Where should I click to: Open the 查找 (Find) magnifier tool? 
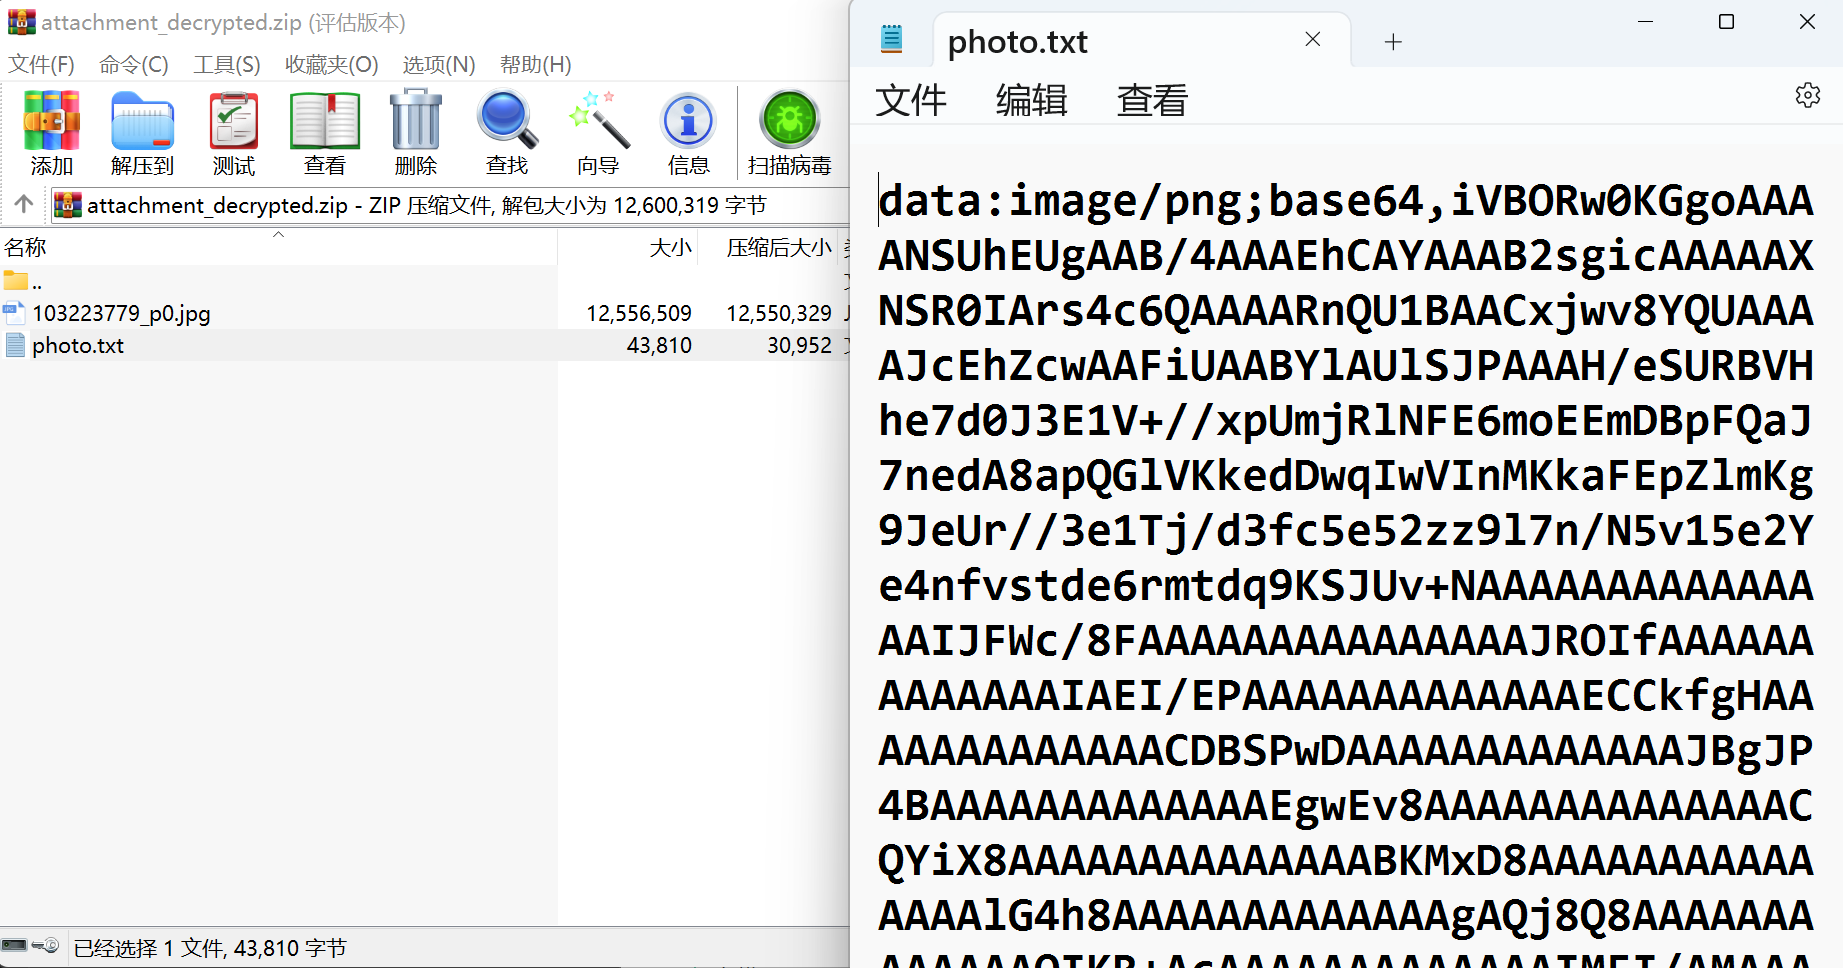click(x=506, y=132)
